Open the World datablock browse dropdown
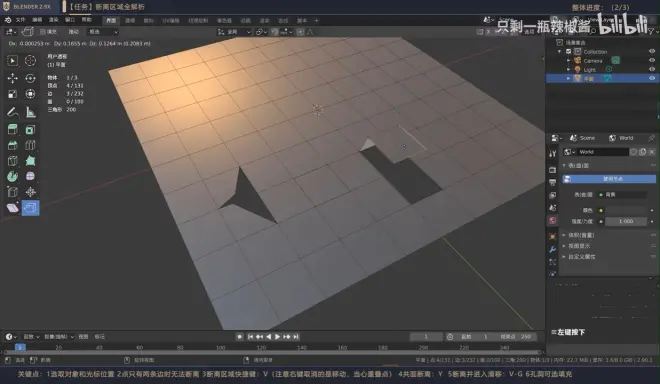This screenshot has height=384, width=660. 570,152
